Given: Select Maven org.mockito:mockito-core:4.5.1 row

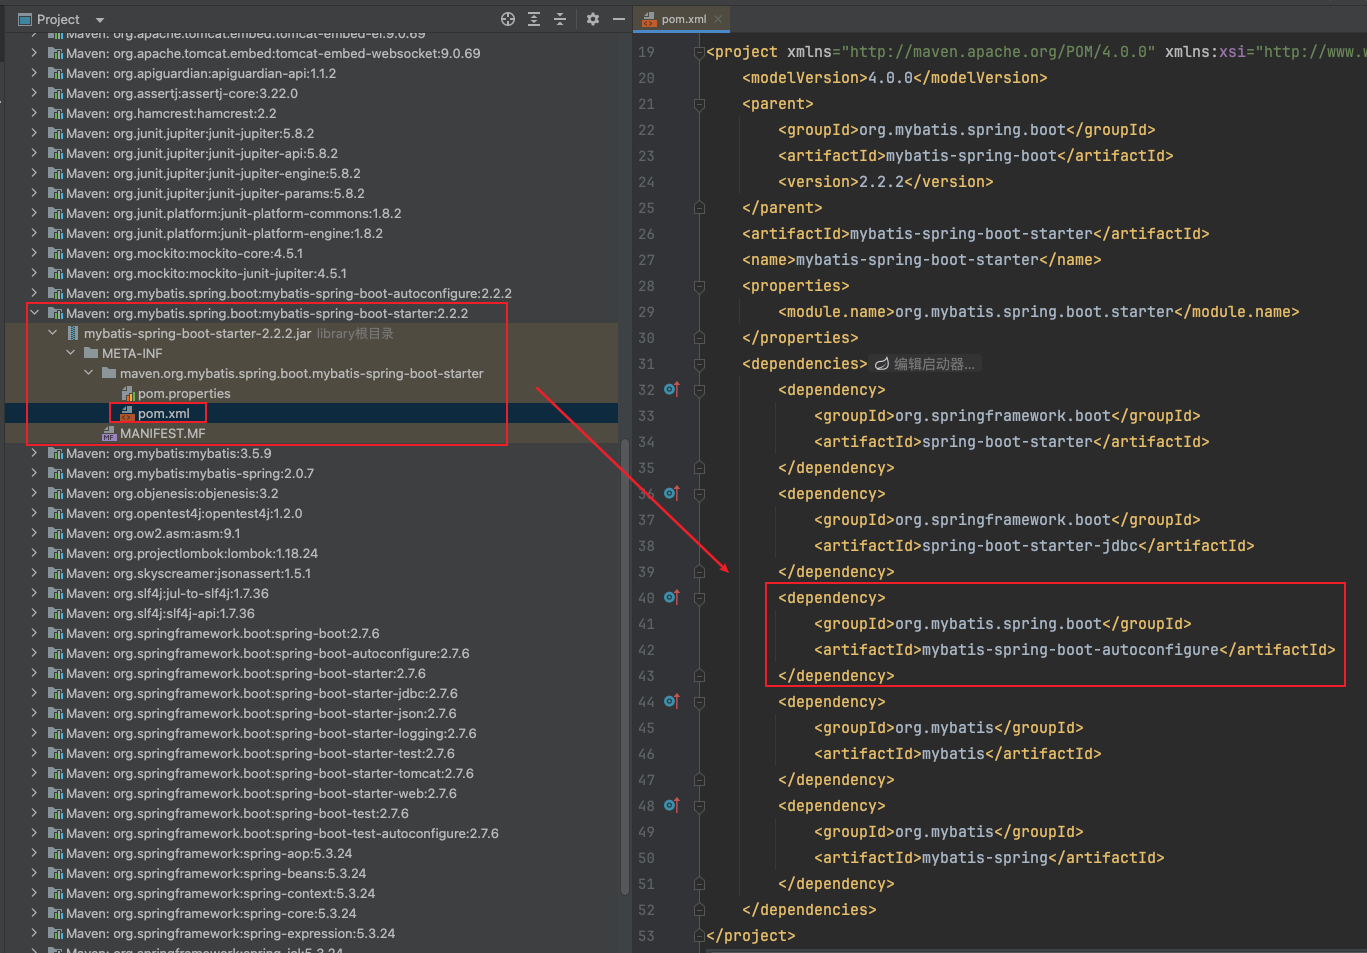Looking at the screenshot, I should tap(311, 253).
